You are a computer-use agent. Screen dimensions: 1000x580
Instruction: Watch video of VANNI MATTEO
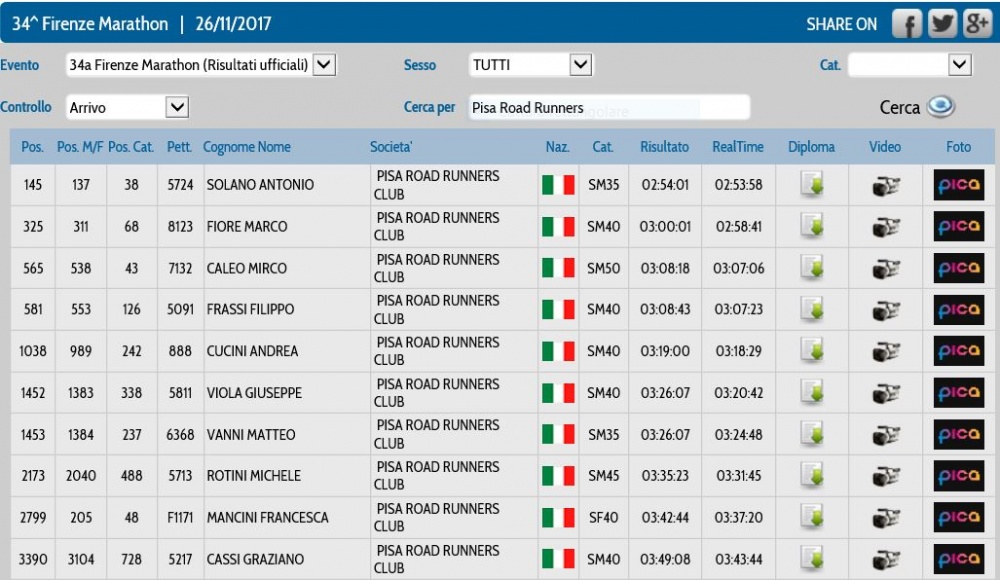point(886,435)
